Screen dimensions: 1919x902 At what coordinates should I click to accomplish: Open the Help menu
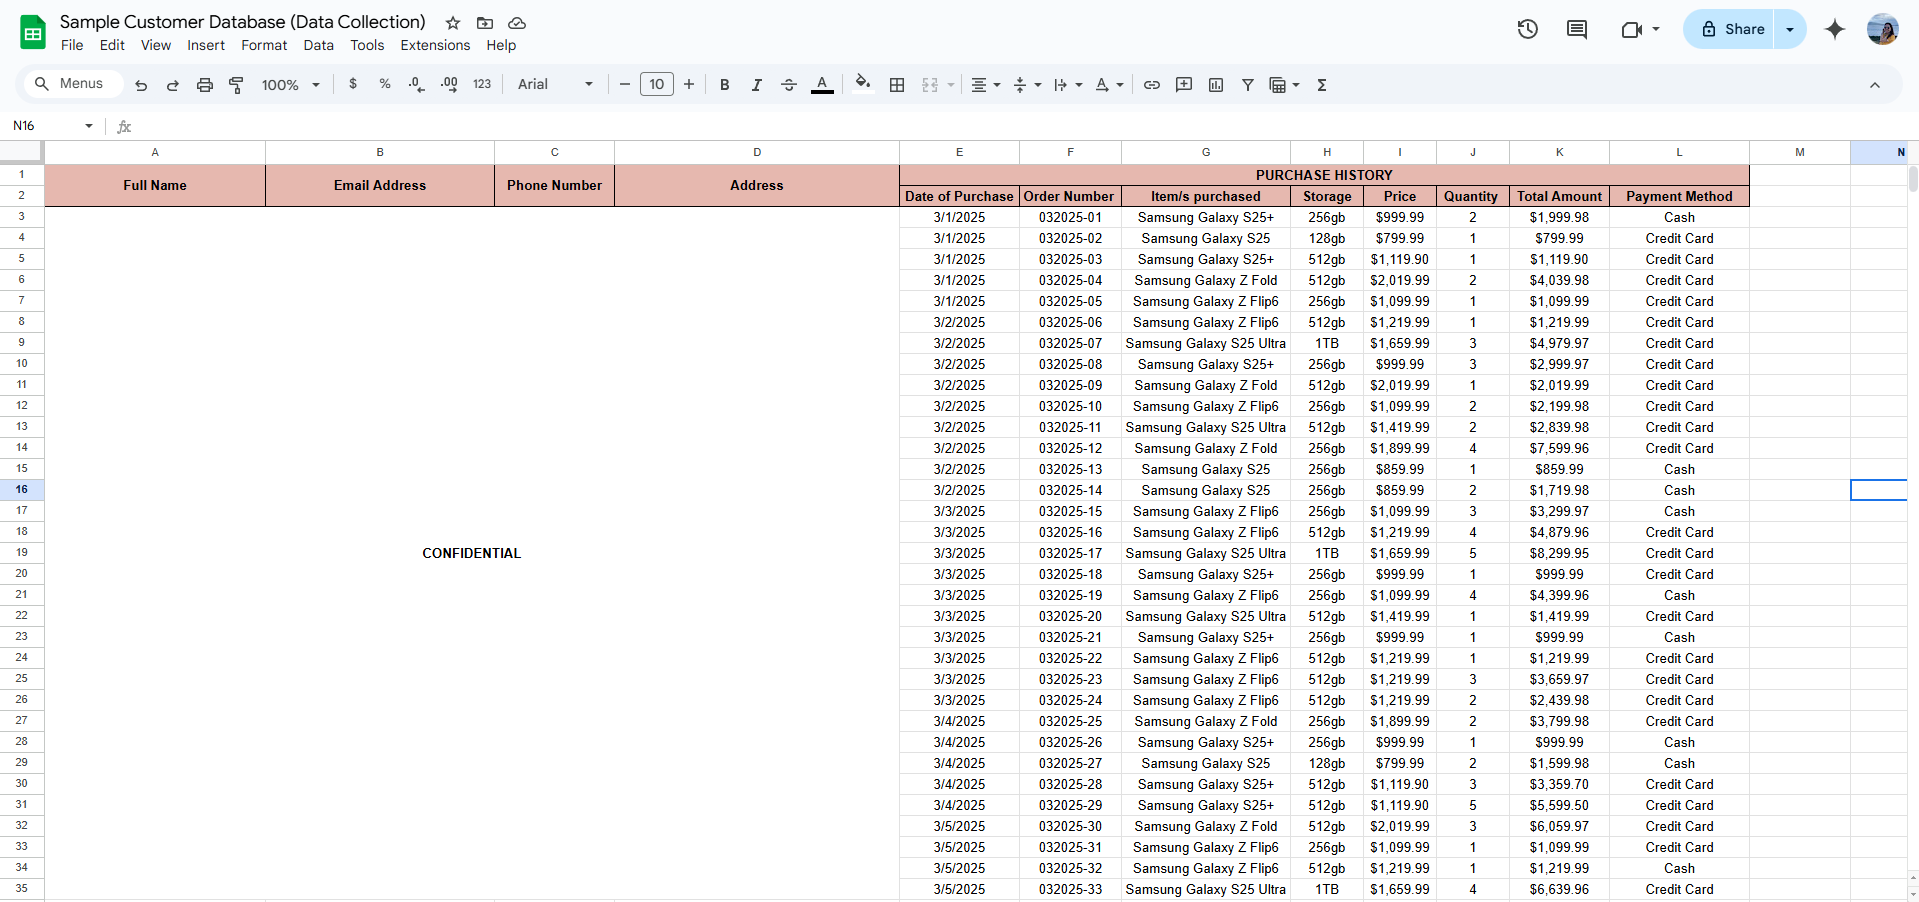[501, 45]
